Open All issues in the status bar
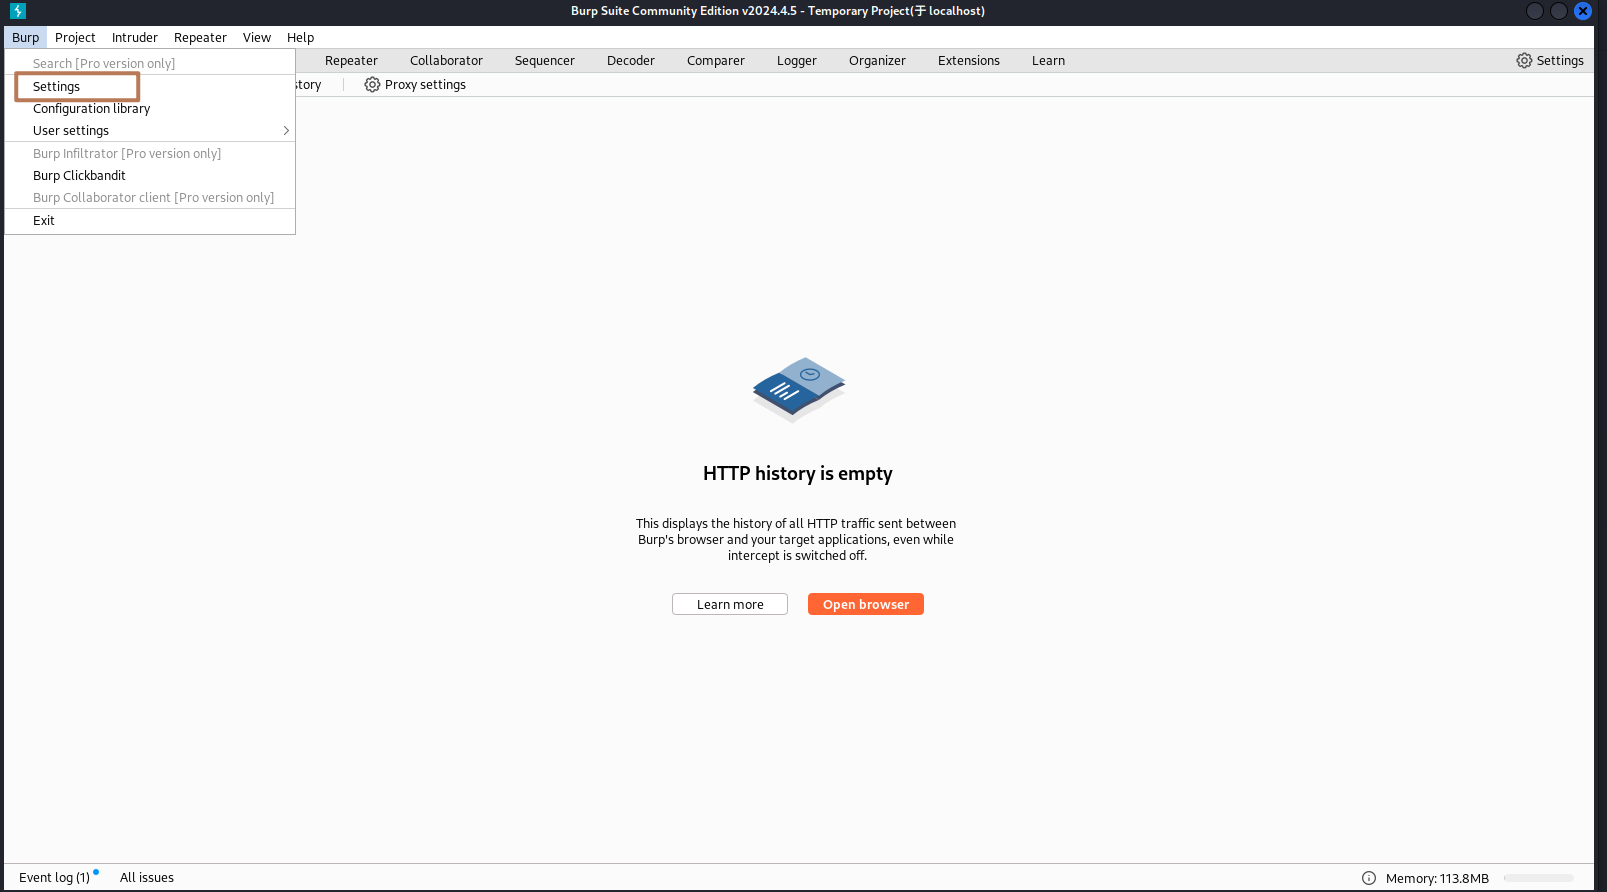Screen dimensions: 1607x892 pos(147,878)
